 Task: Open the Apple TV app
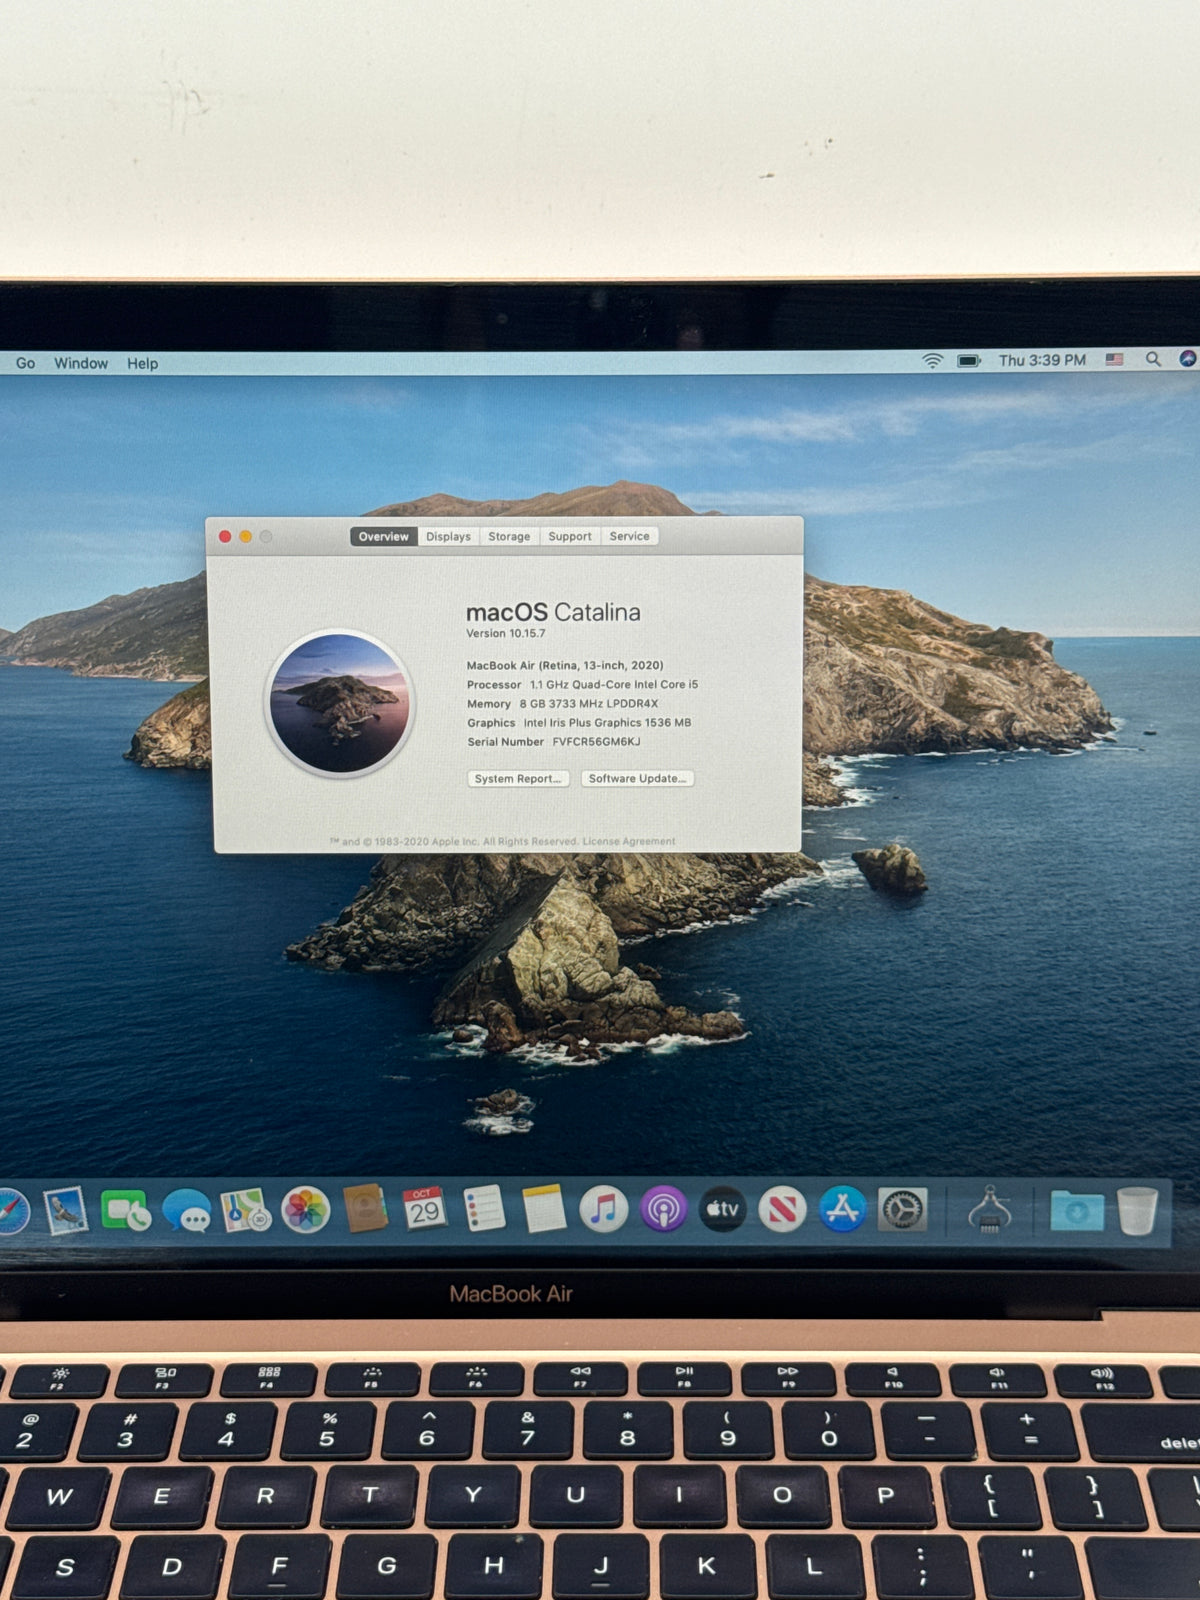(x=723, y=1210)
